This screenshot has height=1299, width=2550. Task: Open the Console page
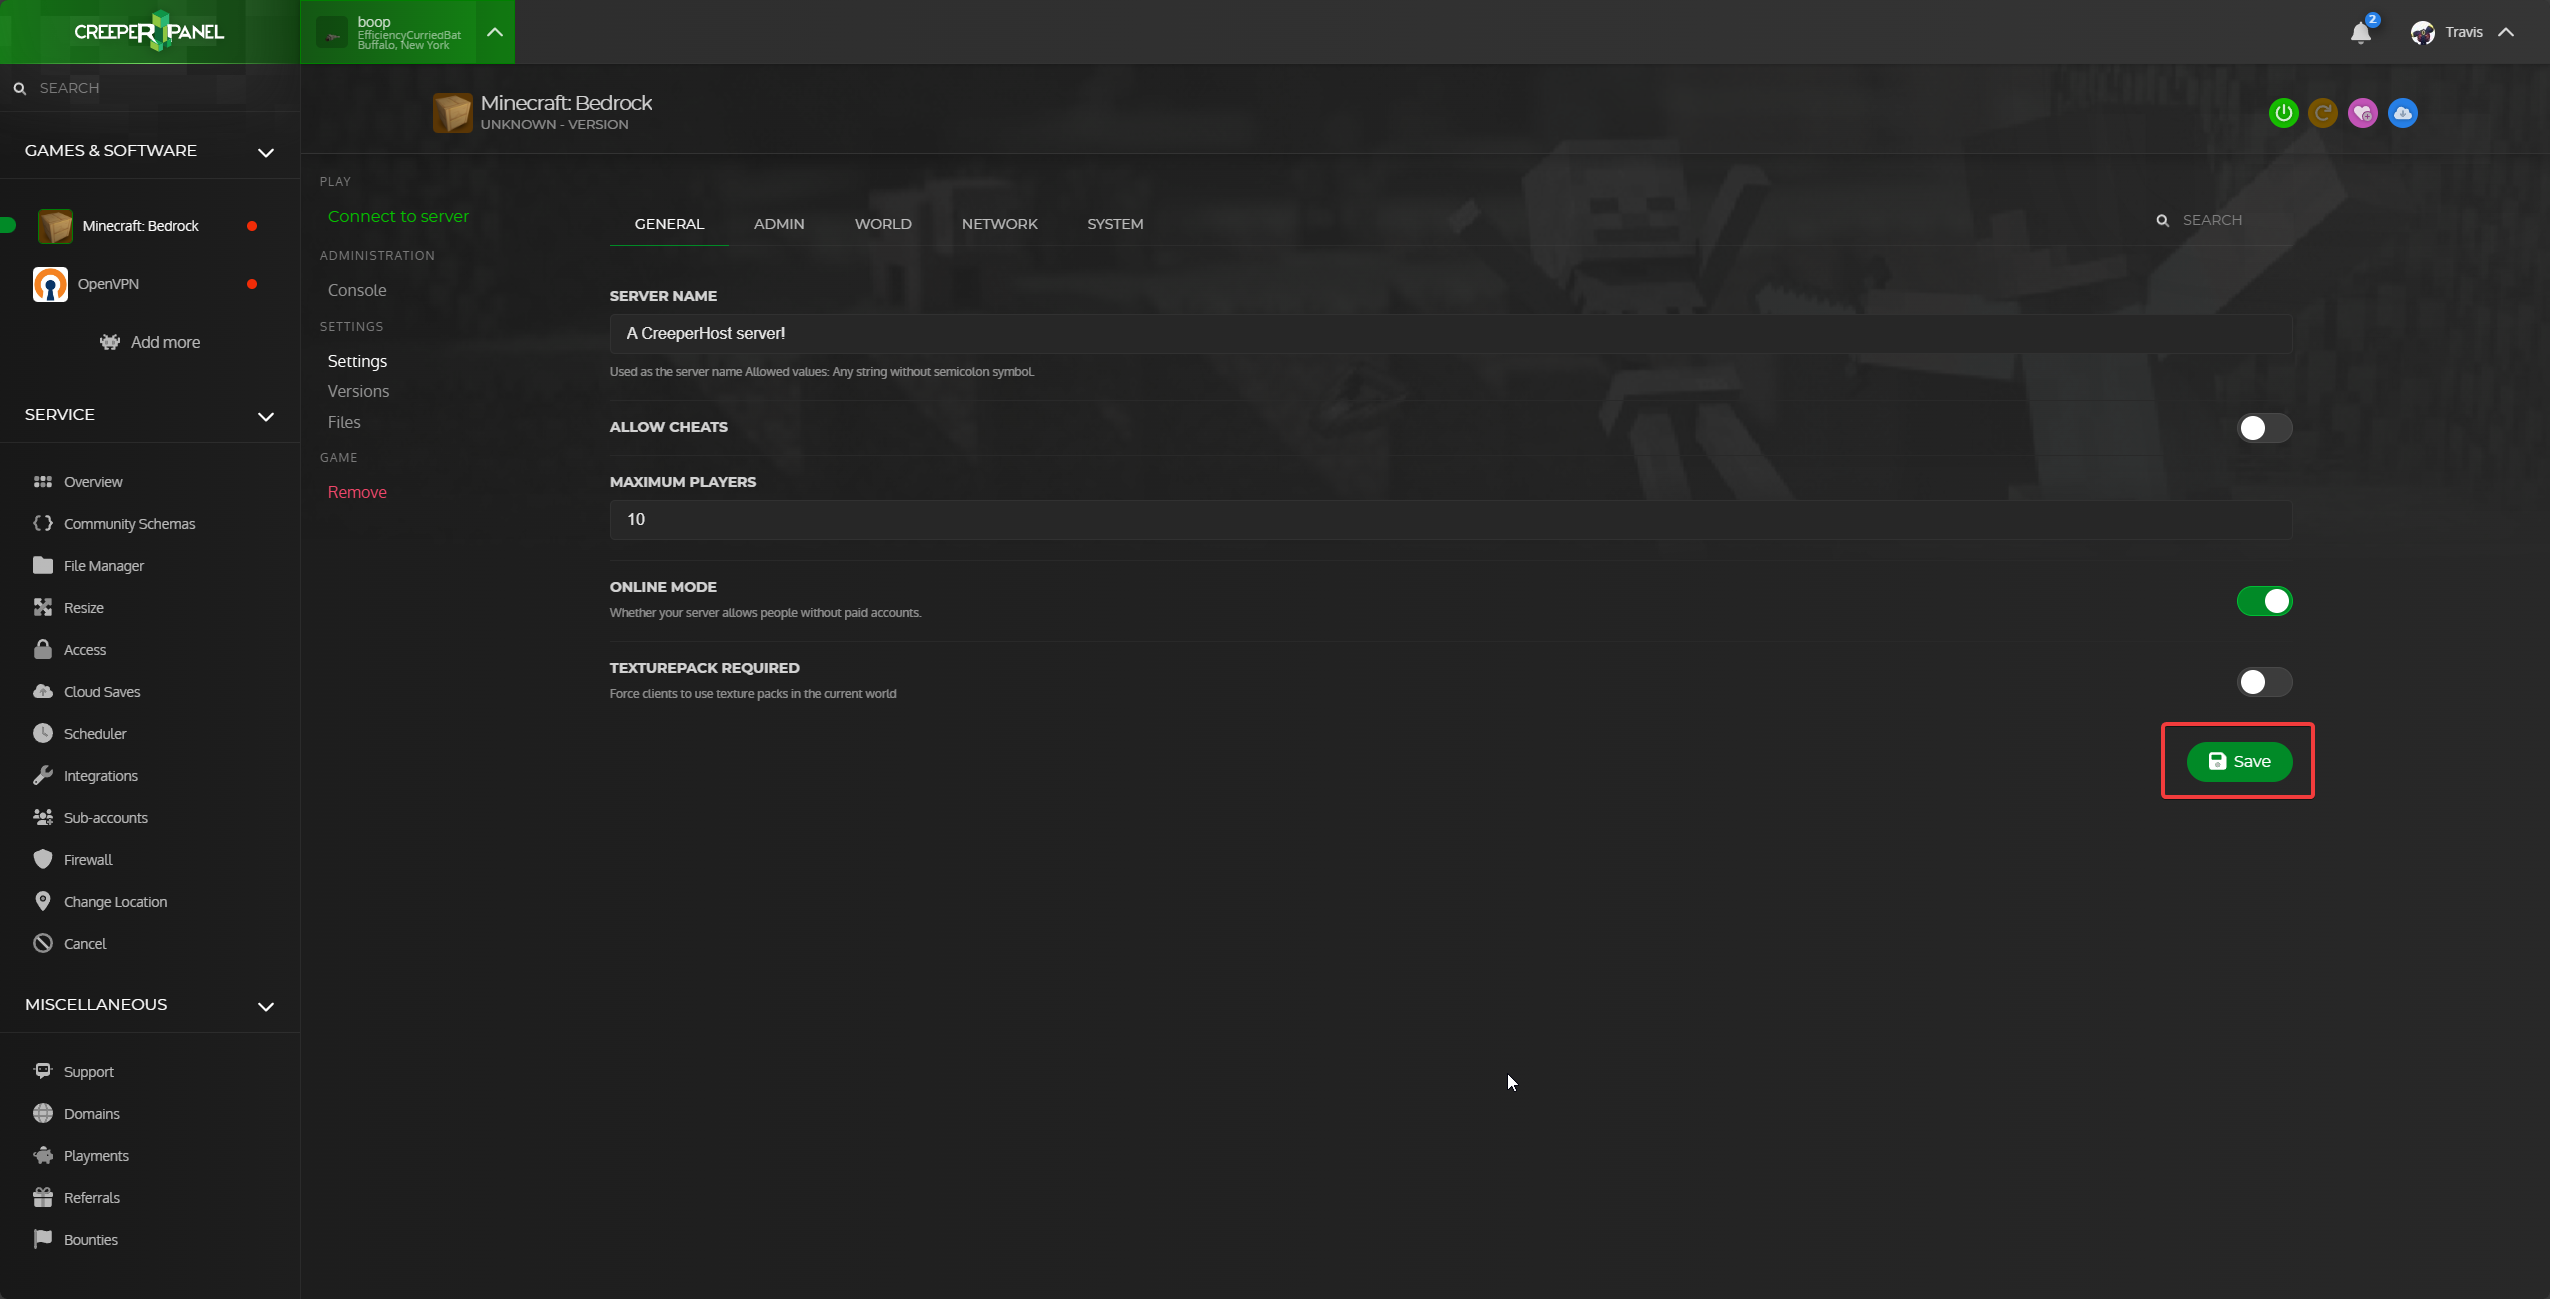point(357,291)
